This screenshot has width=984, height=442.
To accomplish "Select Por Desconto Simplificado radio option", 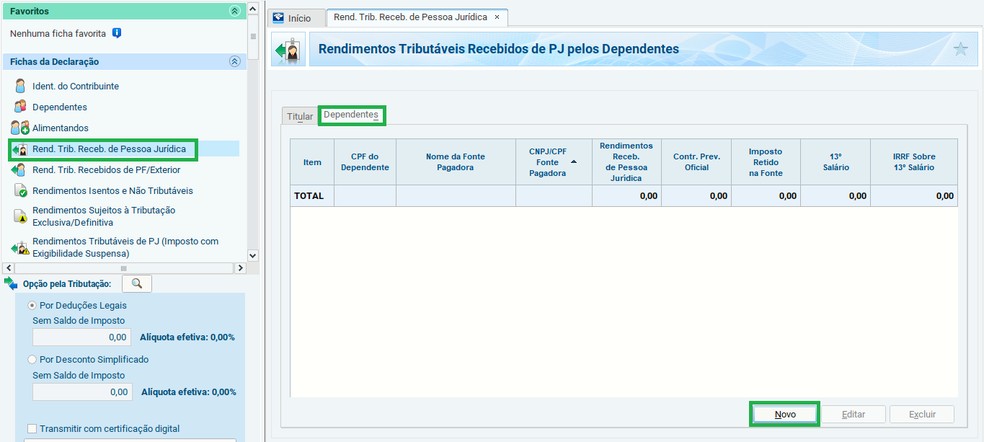I will (x=33, y=359).
